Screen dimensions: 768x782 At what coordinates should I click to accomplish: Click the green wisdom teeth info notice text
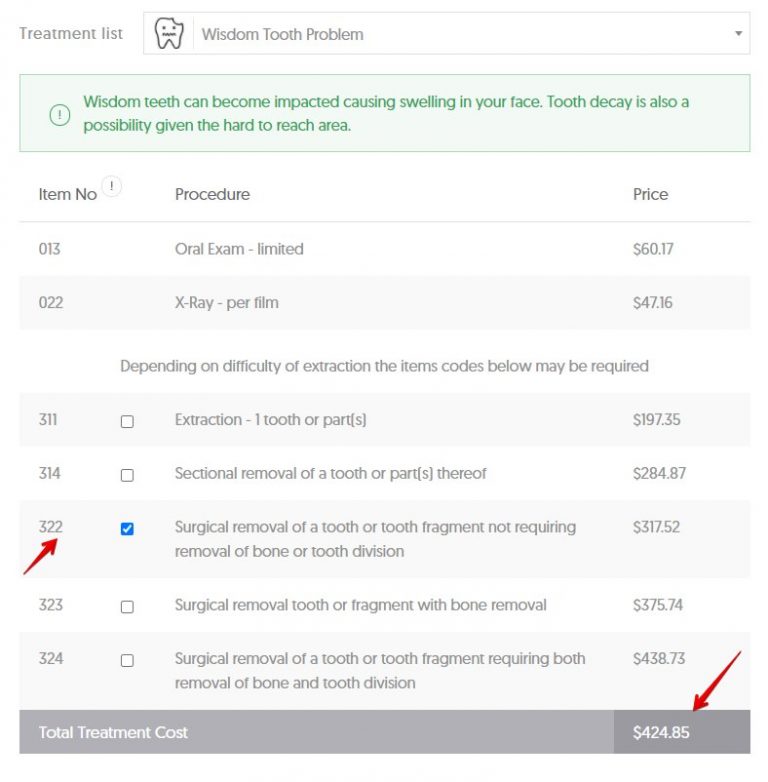click(385, 114)
